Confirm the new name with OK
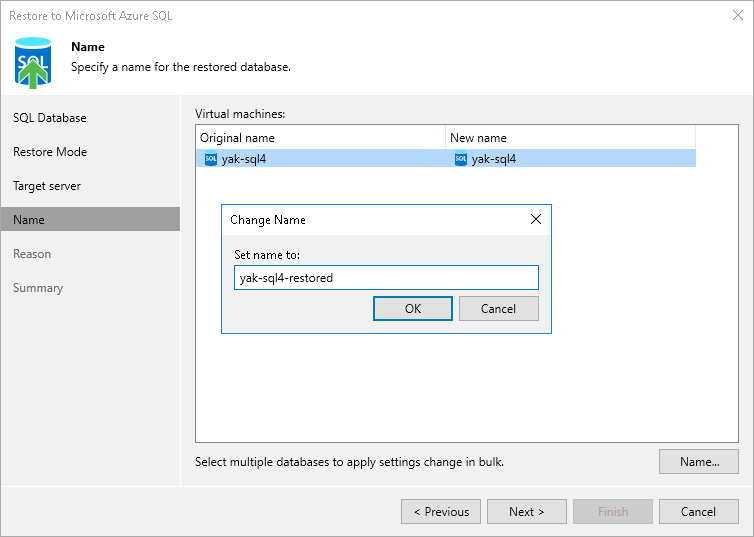Image resolution: width=754 pixels, height=537 pixels. pos(413,309)
